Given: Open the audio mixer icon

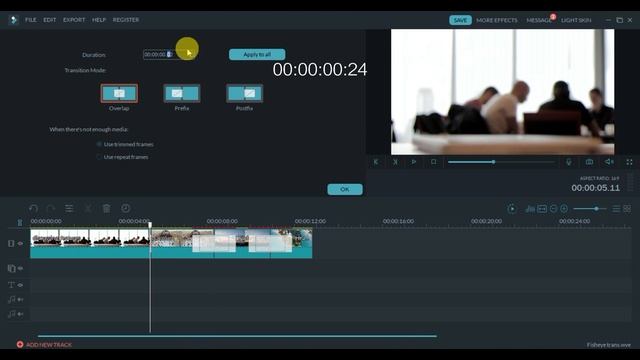Looking at the screenshot, I should click(x=530, y=209).
